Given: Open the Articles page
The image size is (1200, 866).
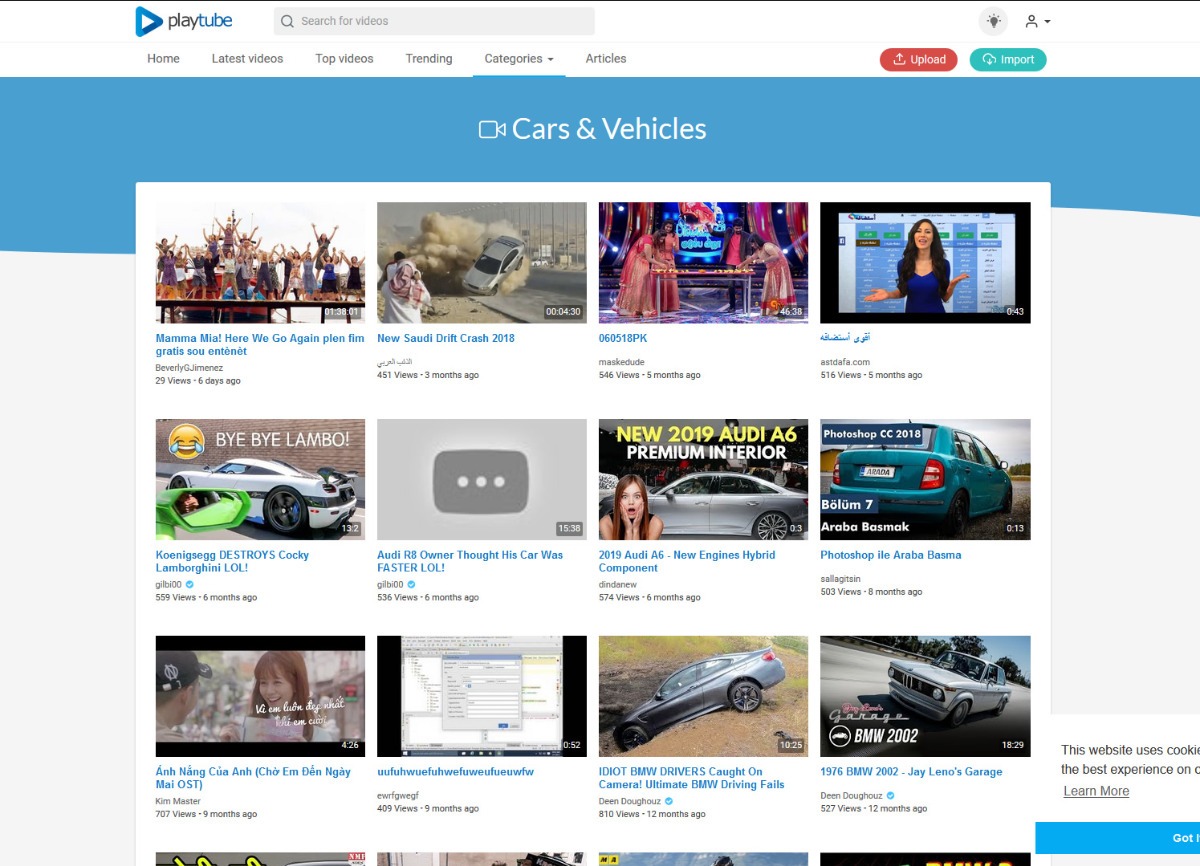Looking at the screenshot, I should click(x=606, y=59).
